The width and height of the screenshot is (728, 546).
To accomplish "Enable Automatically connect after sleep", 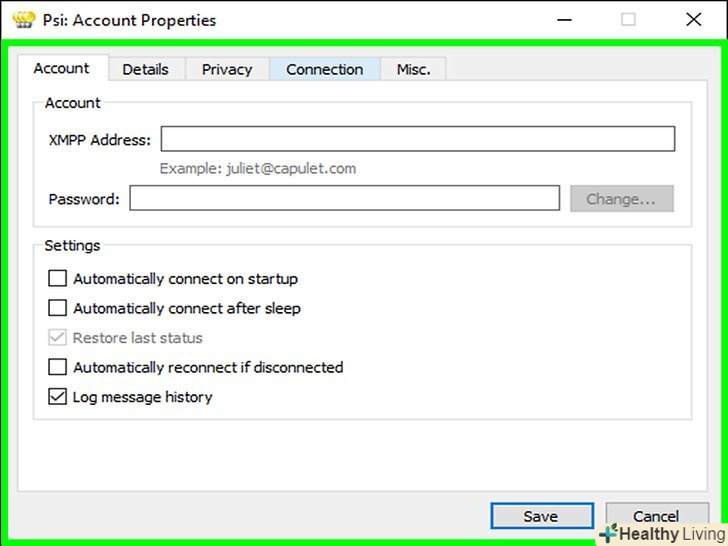I will click(57, 308).
